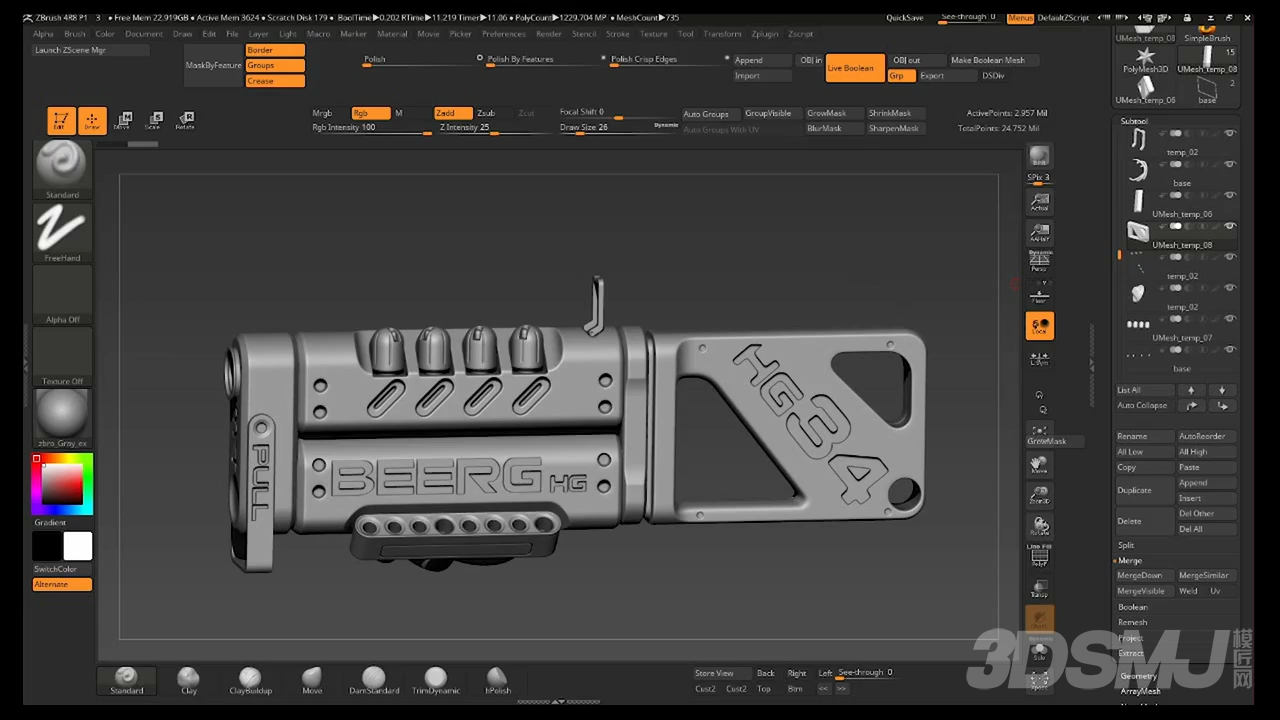Open the zbro_Gray material sphere
Viewport: 1280px width, 720px height.
(x=62, y=419)
